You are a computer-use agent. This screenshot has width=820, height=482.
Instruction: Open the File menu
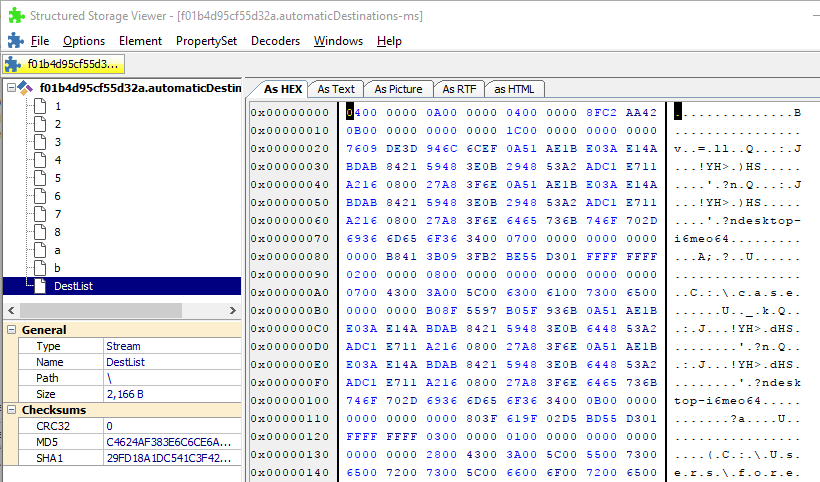tap(40, 41)
